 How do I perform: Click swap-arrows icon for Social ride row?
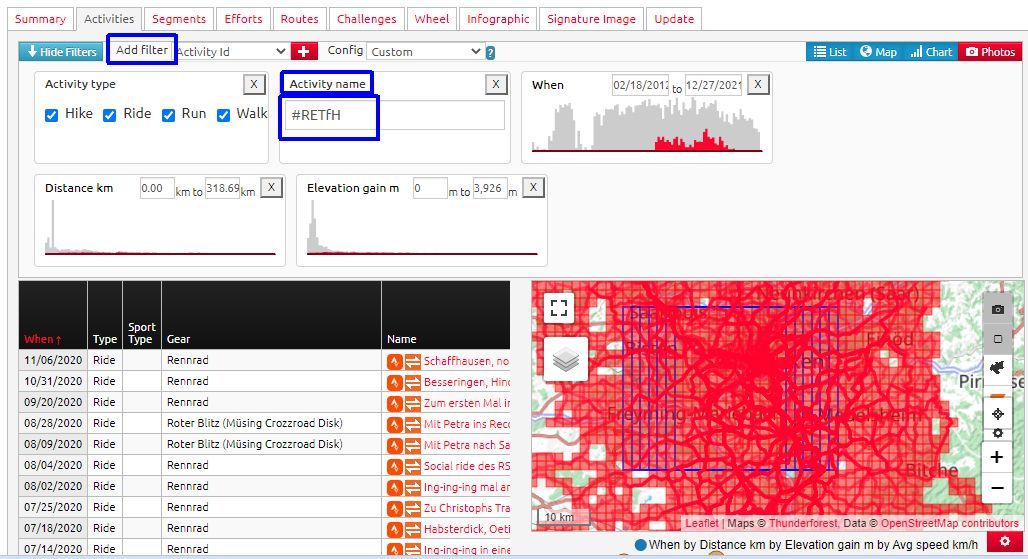click(412, 466)
